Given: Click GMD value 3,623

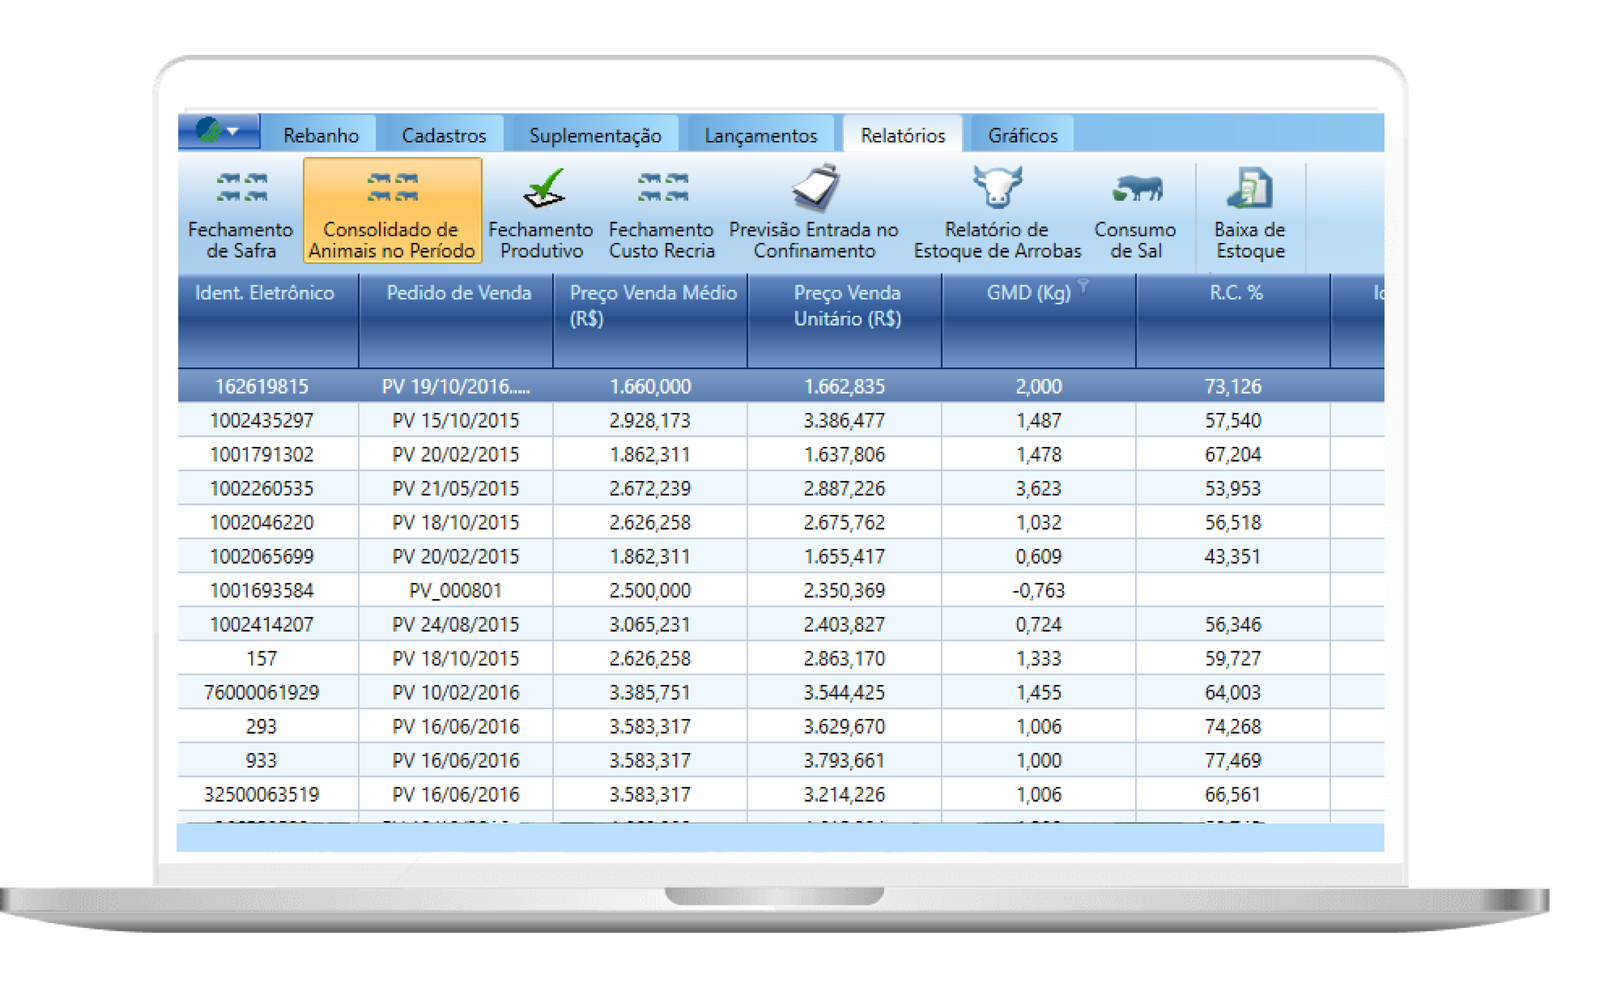Looking at the screenshot, I should click(x=1038, y=489).
